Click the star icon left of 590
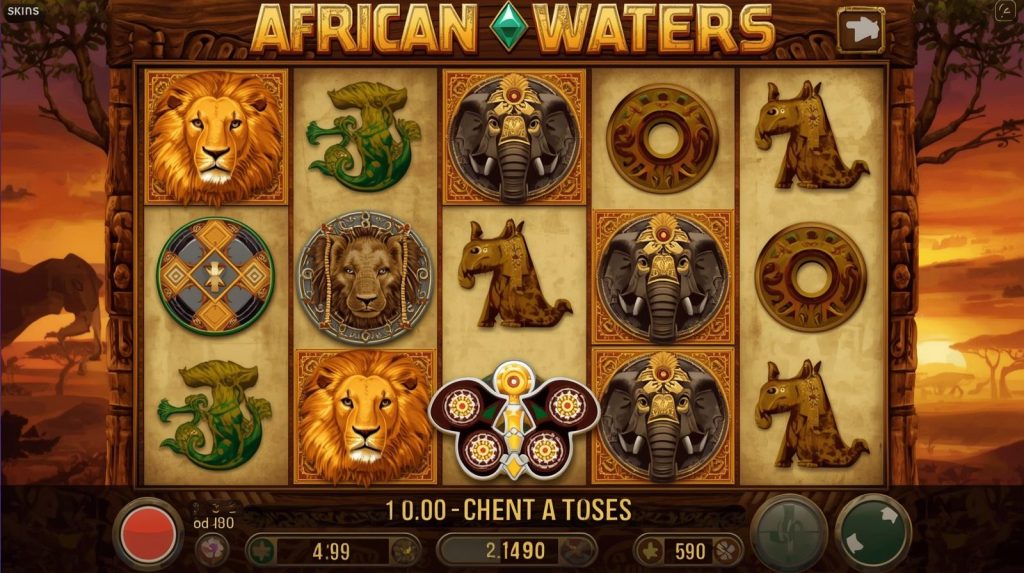Image resolution: width=1024 pixels, height=573 pixels. (x=650, y=551)
